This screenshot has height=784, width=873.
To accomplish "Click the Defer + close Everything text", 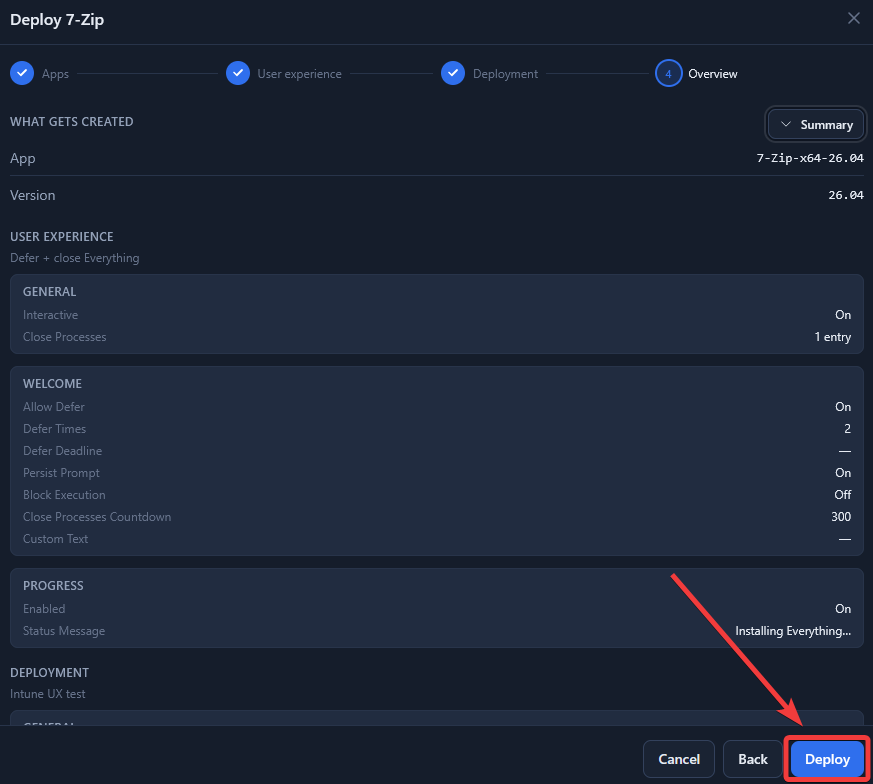I will click(75, 258).
